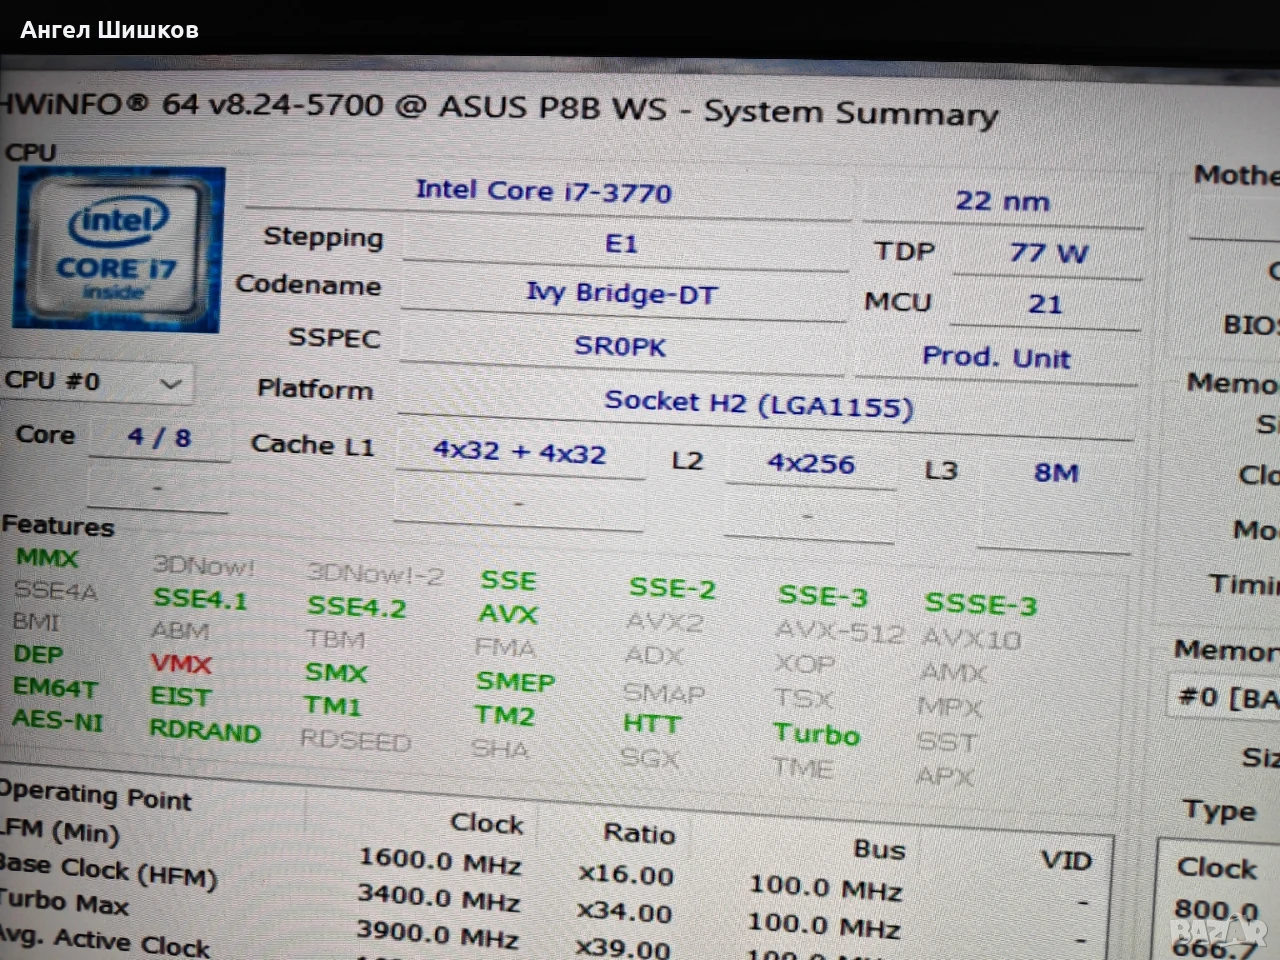Image resolution: width=1280 pixels, height=960 pixels.
Task: Click the Turbo Max row label
Action: pos(64,901)
